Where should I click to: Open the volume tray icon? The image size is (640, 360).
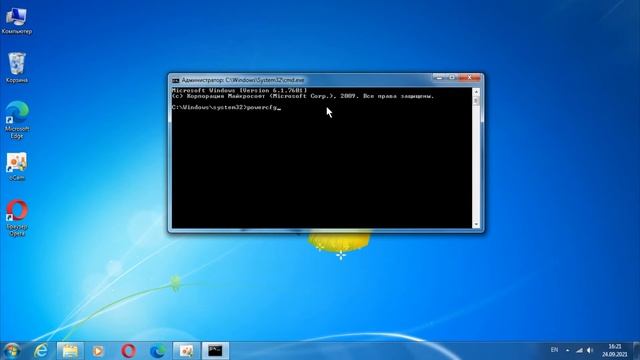(x=590, y=350)
